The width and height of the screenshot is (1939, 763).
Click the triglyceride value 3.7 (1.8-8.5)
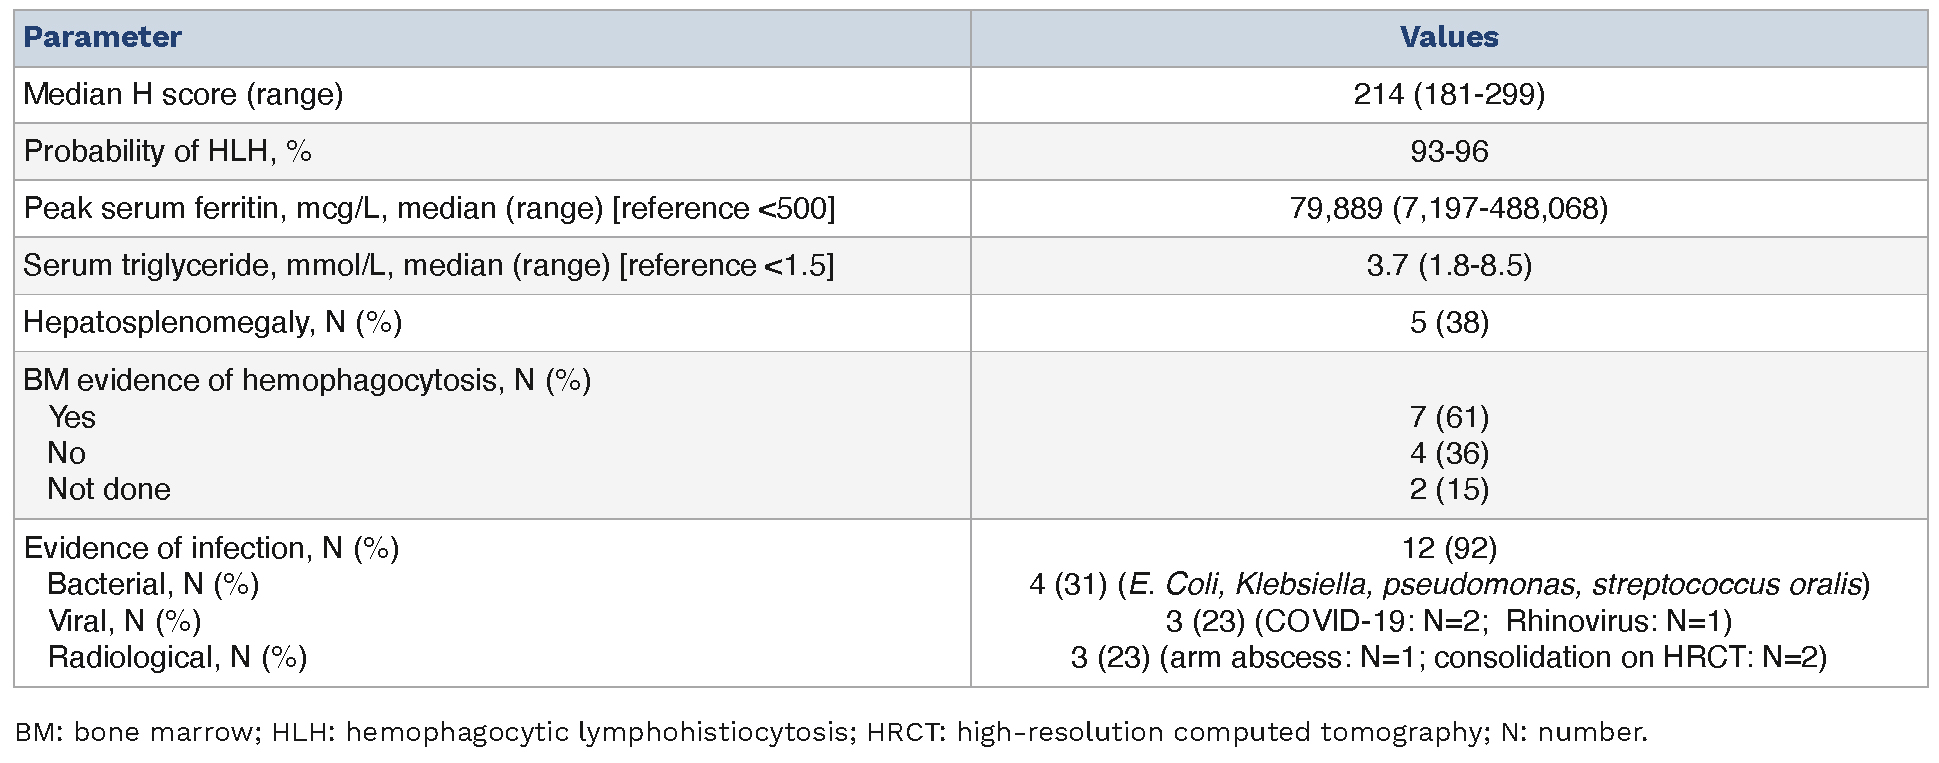click(1448, 266)
